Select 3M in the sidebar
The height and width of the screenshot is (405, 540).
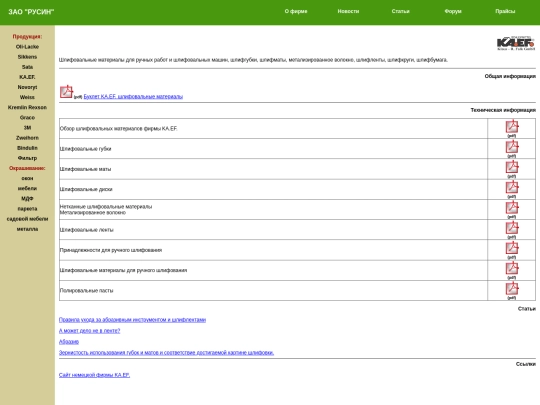tap(27, 128)
